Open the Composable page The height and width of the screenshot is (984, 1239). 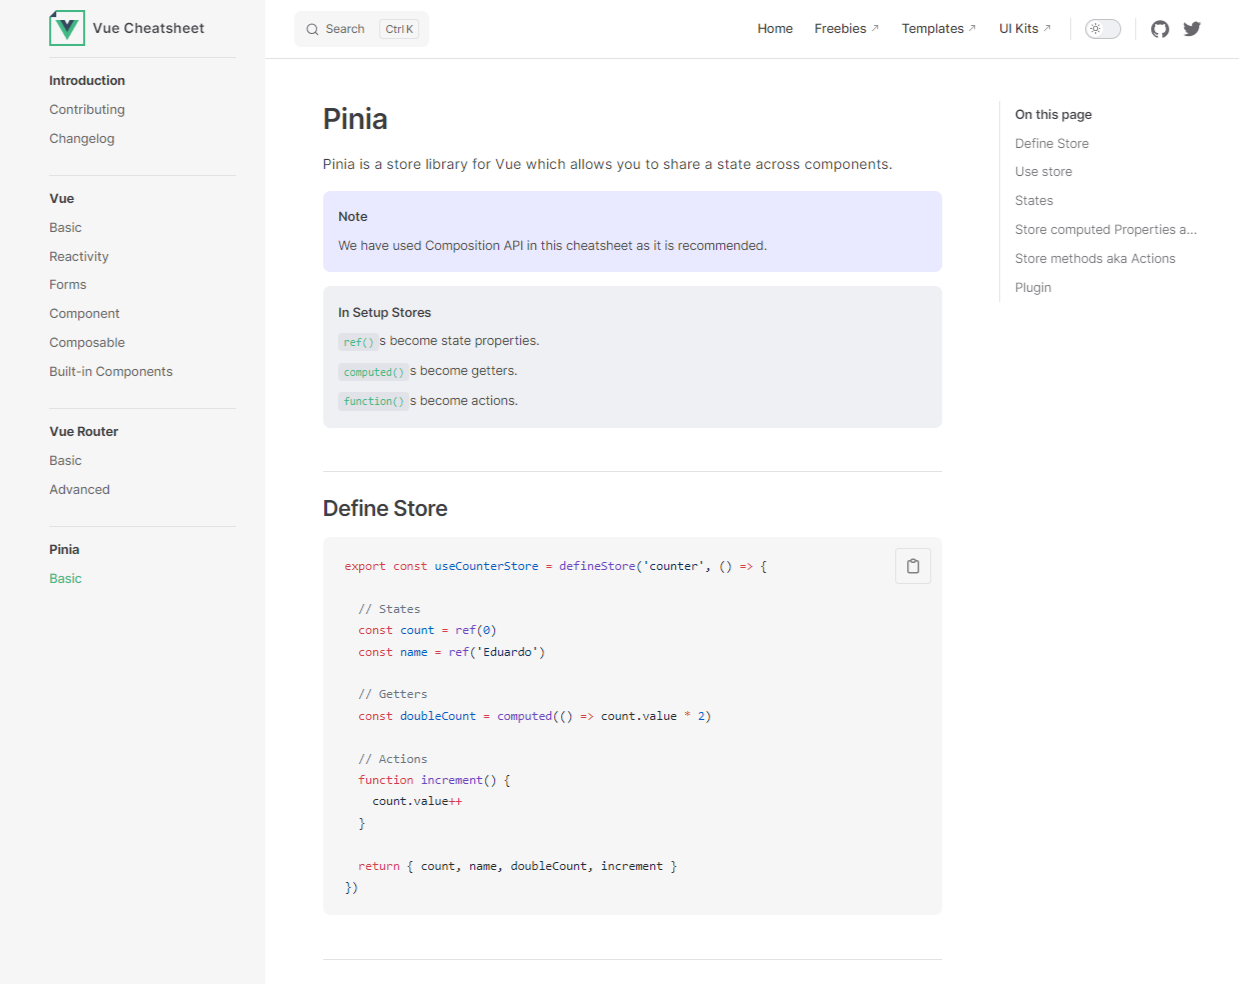[x=87, y=343]
